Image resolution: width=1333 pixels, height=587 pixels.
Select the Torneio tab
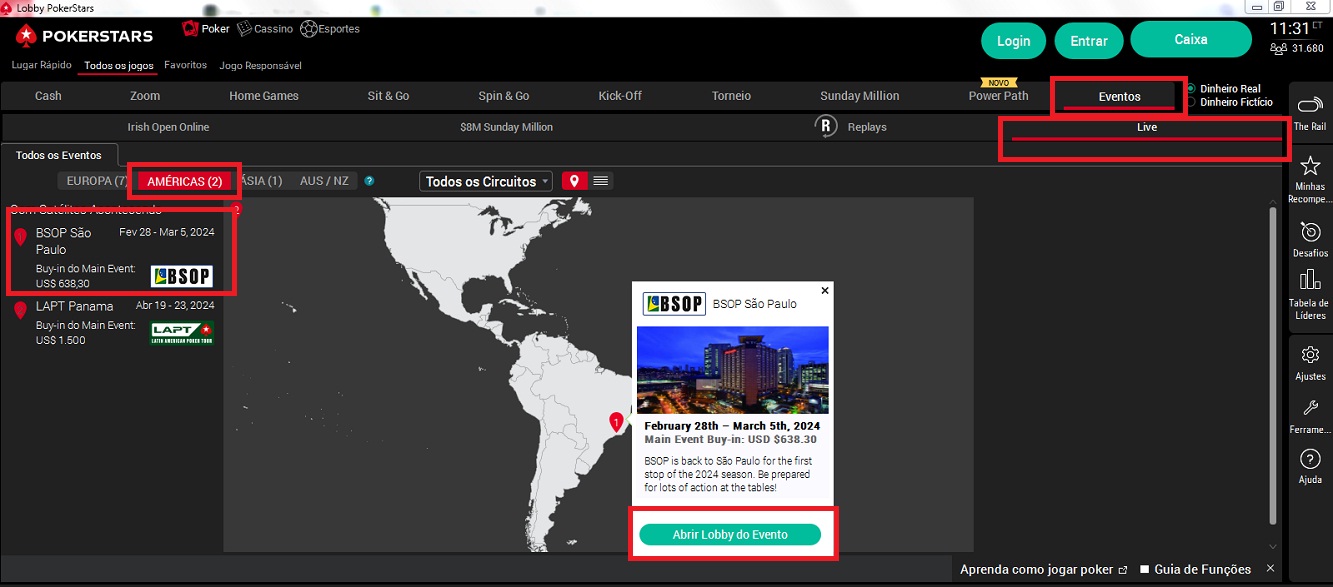731,96
